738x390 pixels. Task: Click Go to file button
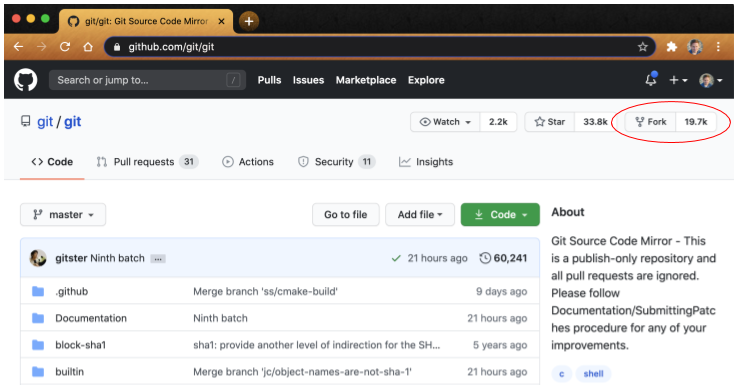click(x=345, y=215)
